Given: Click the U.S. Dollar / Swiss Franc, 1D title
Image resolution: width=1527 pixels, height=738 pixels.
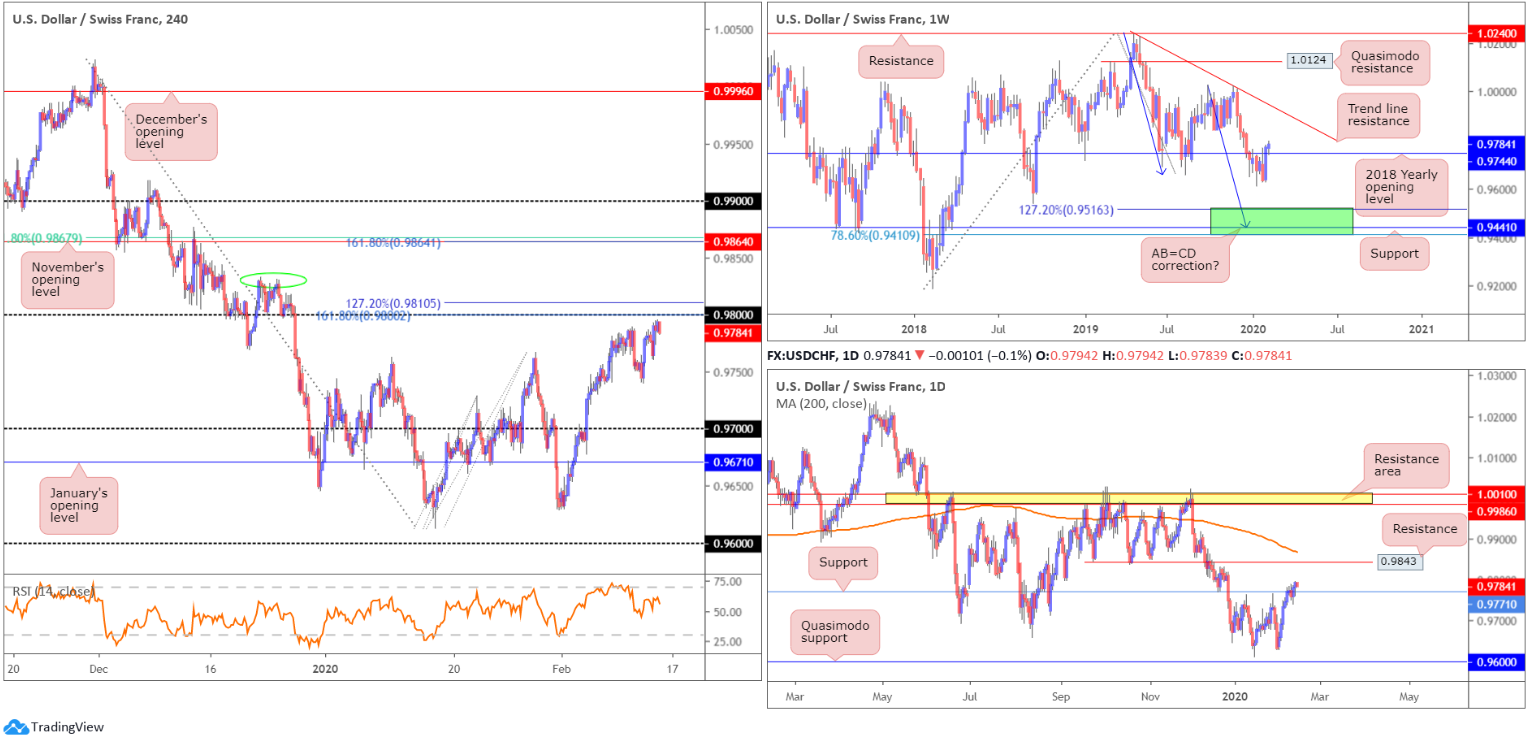Looking at the screenshot, I should click(x=859, y=386).
